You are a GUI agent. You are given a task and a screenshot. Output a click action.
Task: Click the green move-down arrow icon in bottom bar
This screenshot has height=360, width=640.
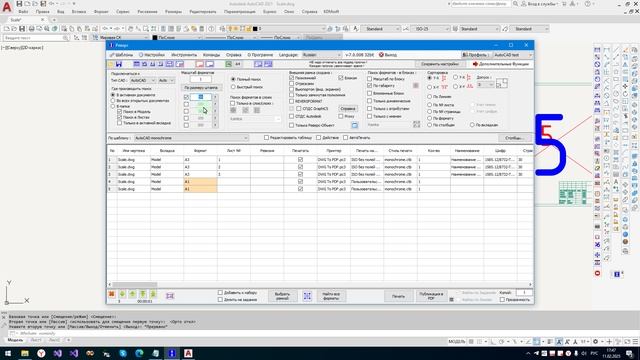[122, 294]
